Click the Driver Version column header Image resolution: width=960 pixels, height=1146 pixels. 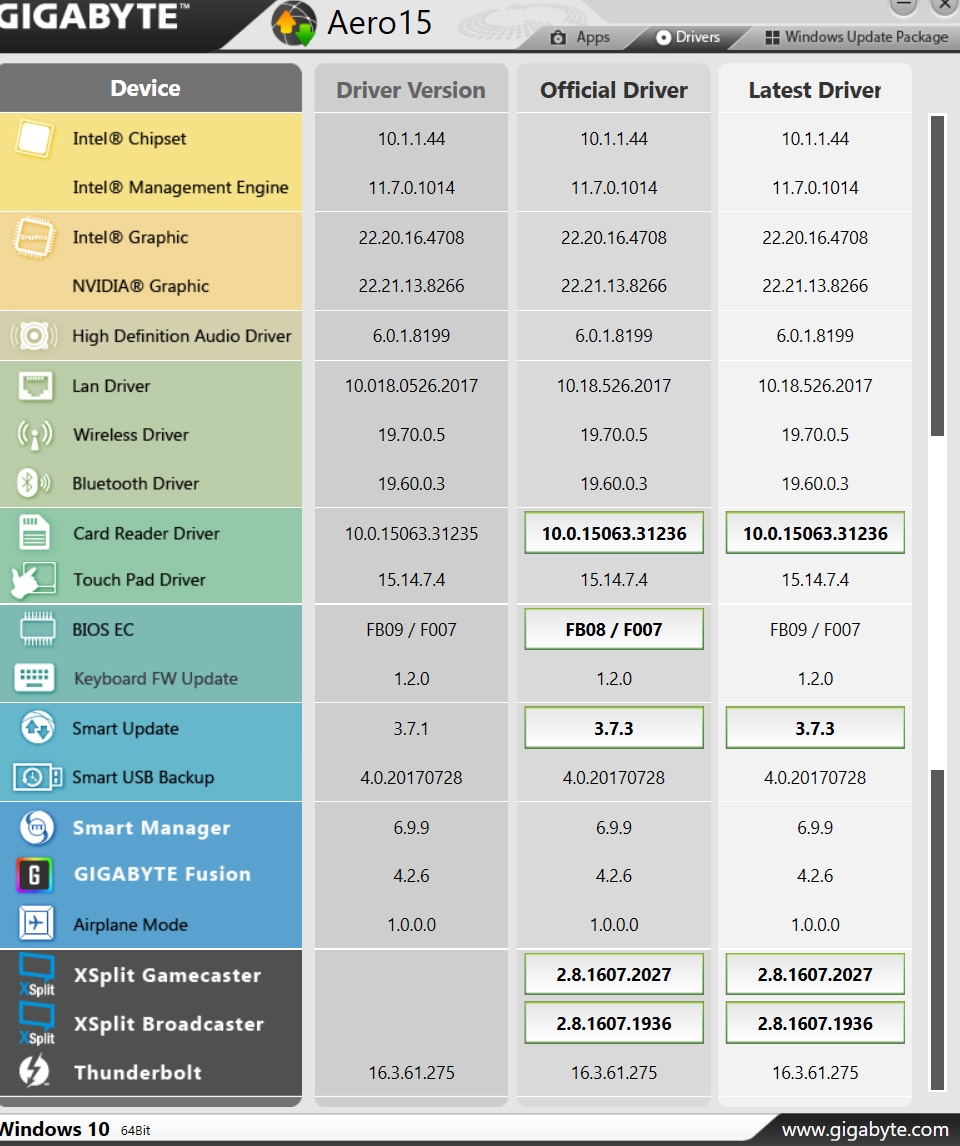(411, 89)
